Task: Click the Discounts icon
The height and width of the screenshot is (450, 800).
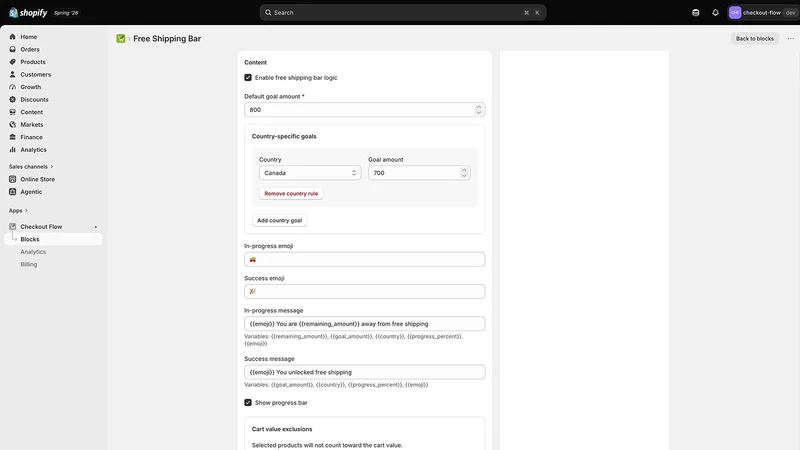Action: [x=12, y=99]
